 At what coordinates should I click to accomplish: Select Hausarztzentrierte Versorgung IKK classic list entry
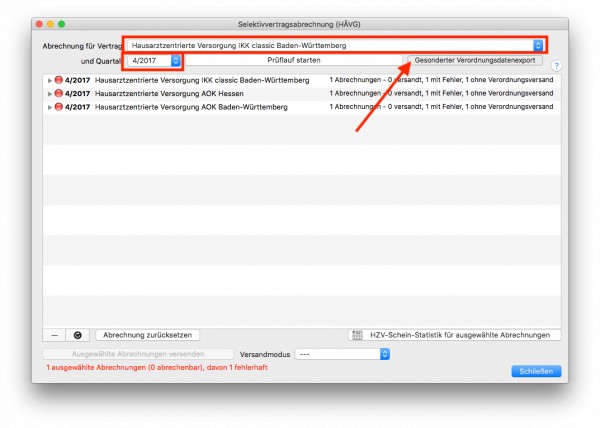coord(202,80)
